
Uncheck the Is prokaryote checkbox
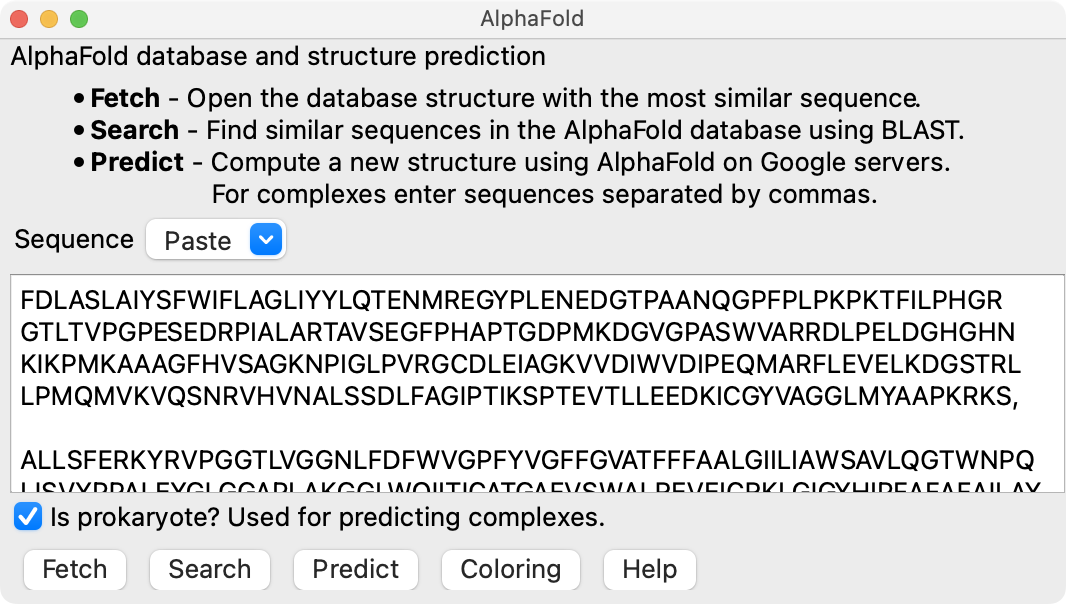pyautogui.click(x=28, y=517)
